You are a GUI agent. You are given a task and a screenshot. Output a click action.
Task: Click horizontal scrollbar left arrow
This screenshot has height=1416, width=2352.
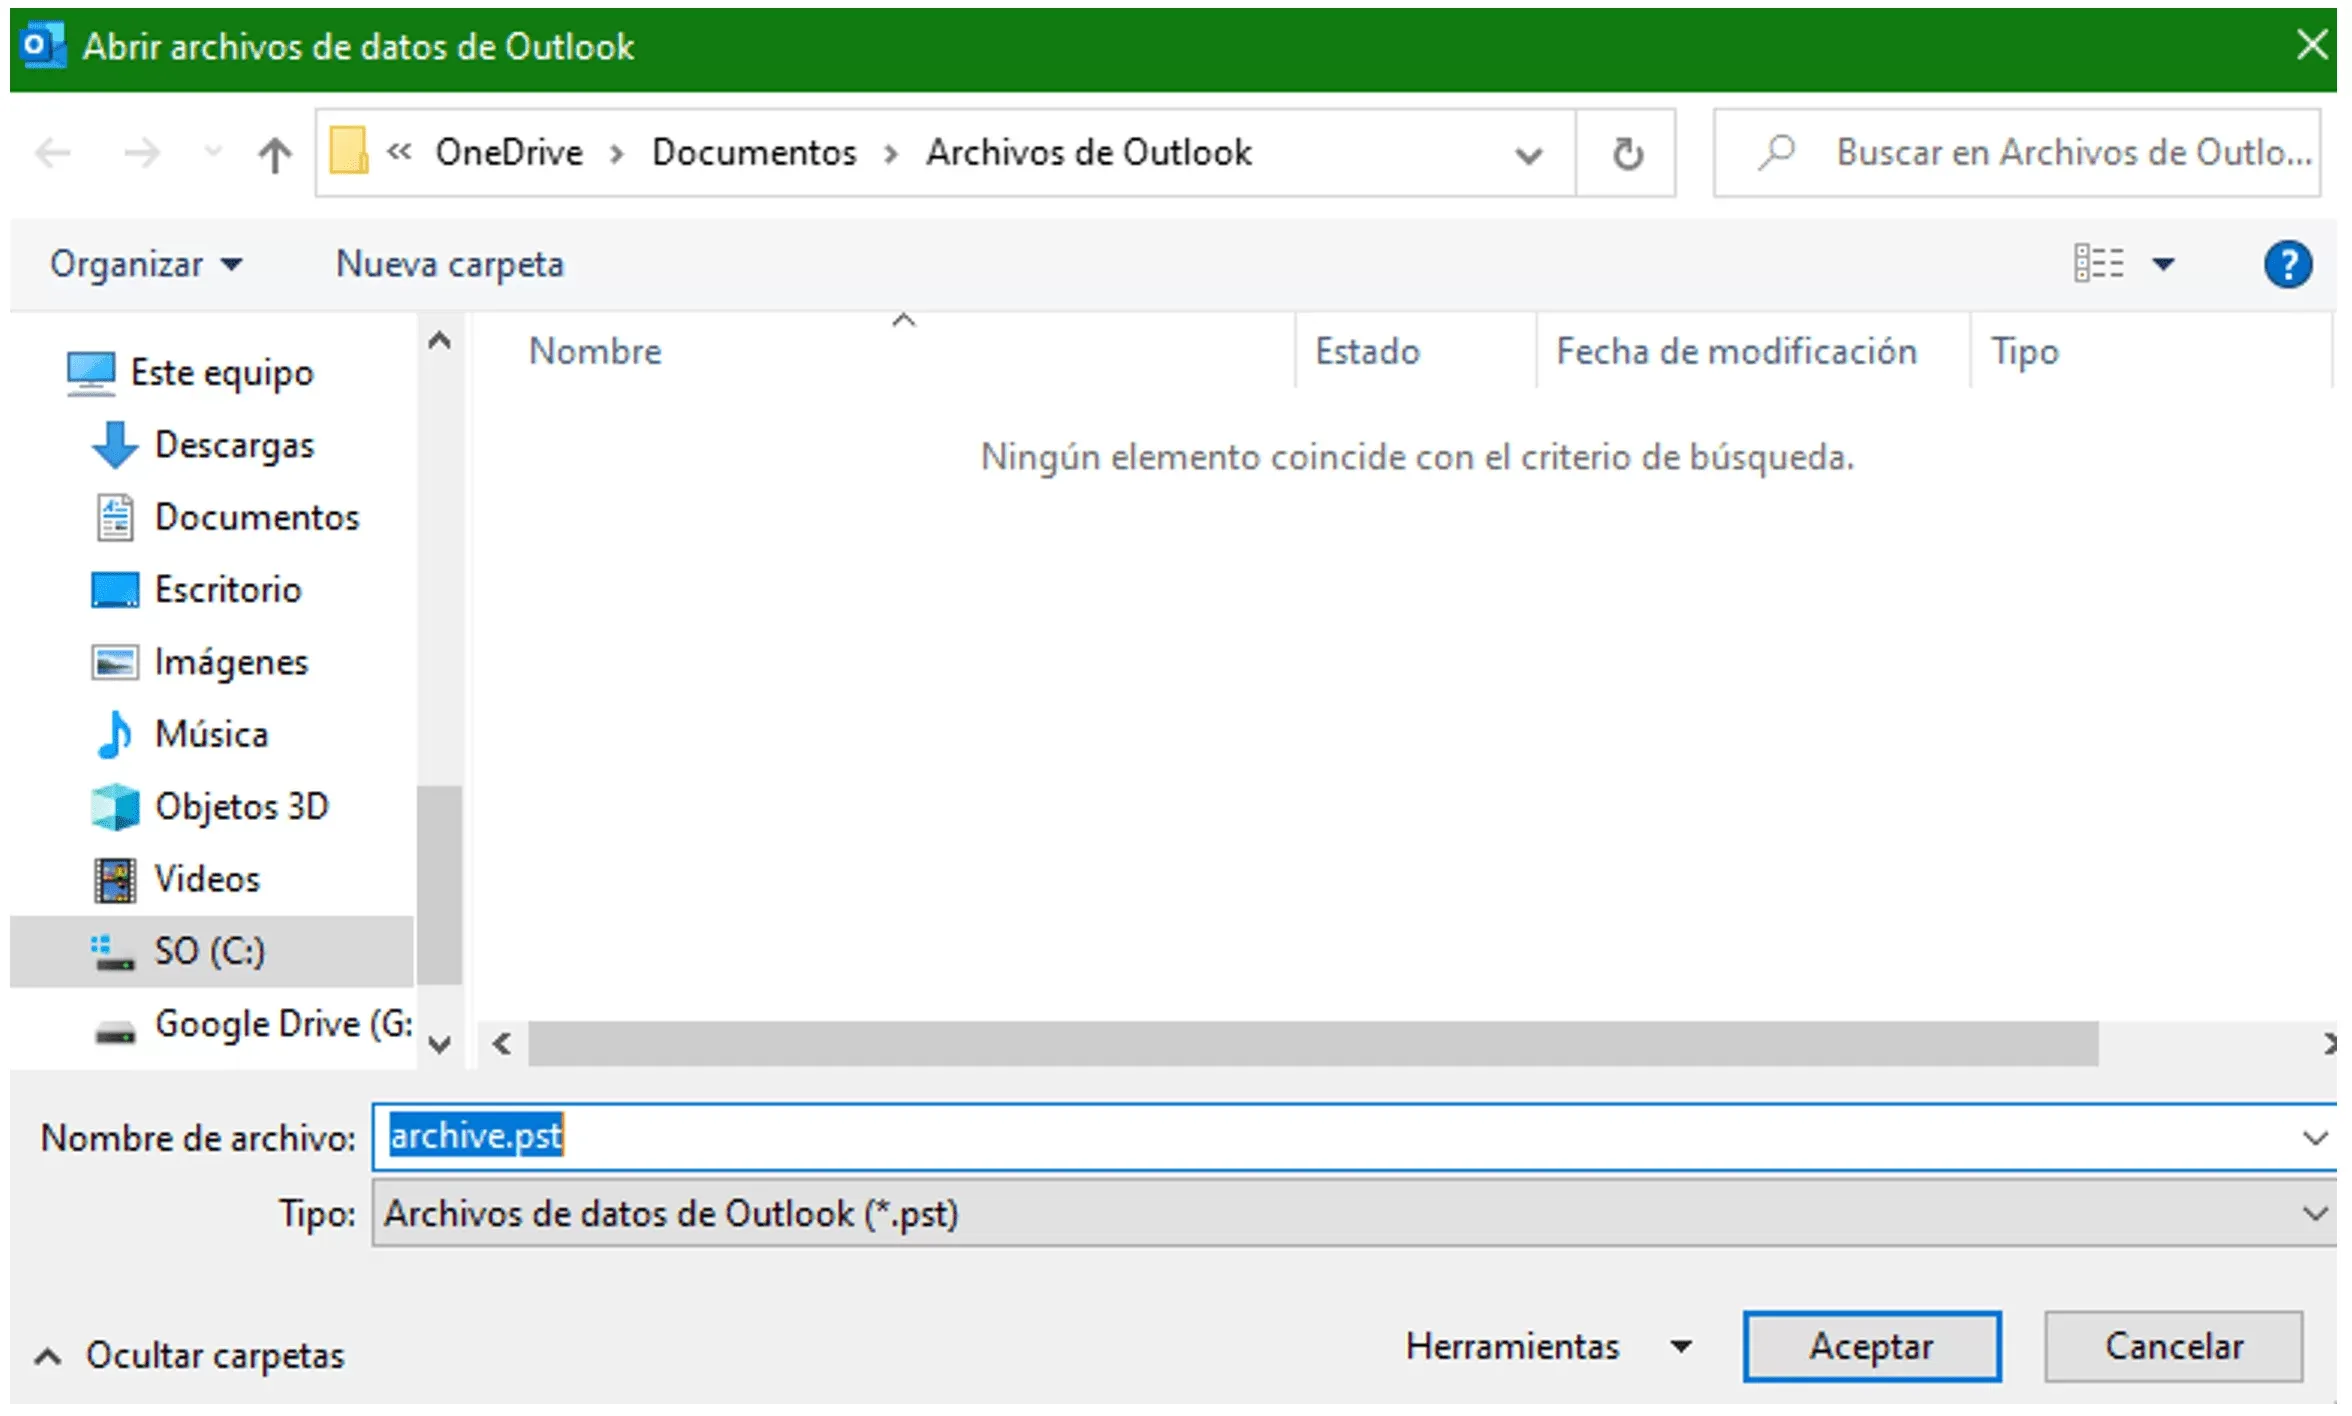point(502,1044)
